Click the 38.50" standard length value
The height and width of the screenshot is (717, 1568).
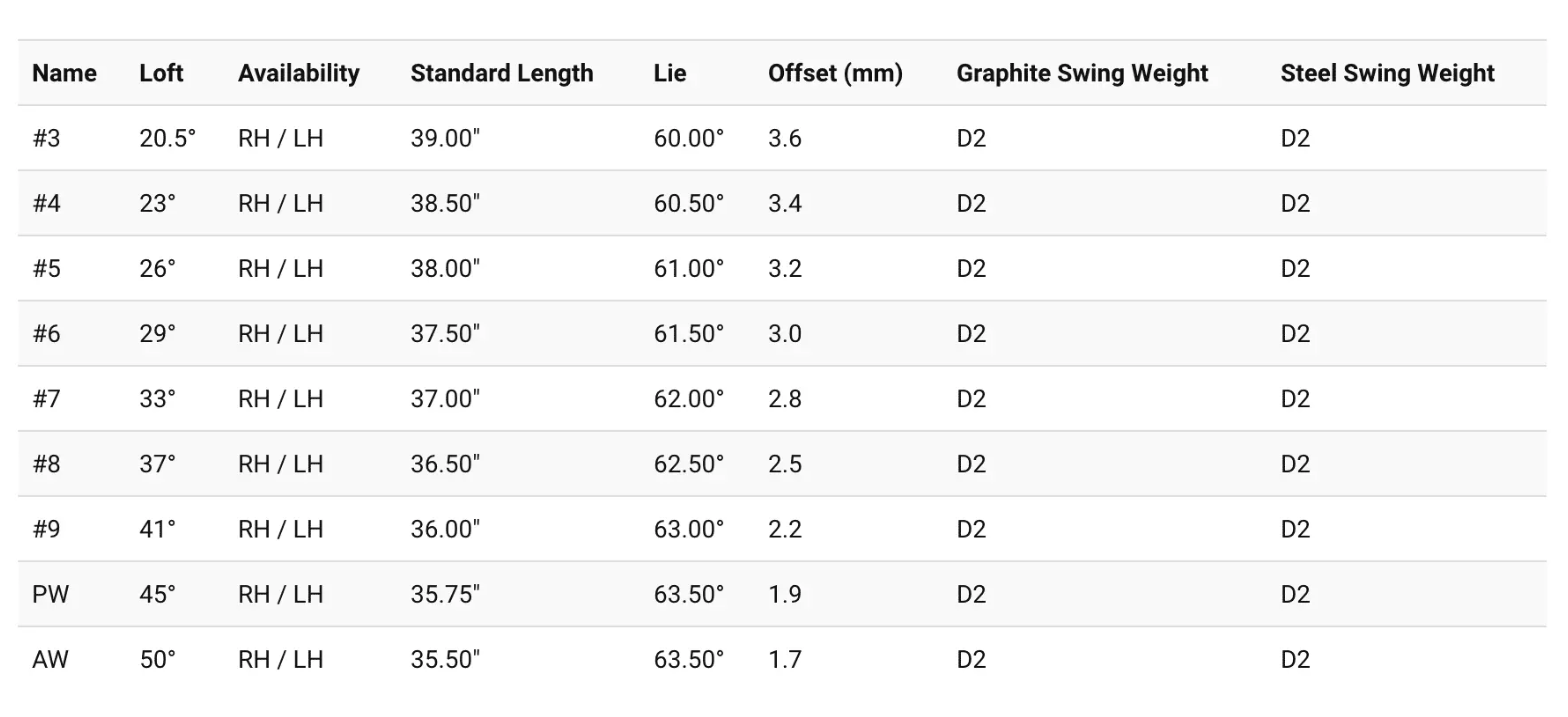(x=445, y=203)
